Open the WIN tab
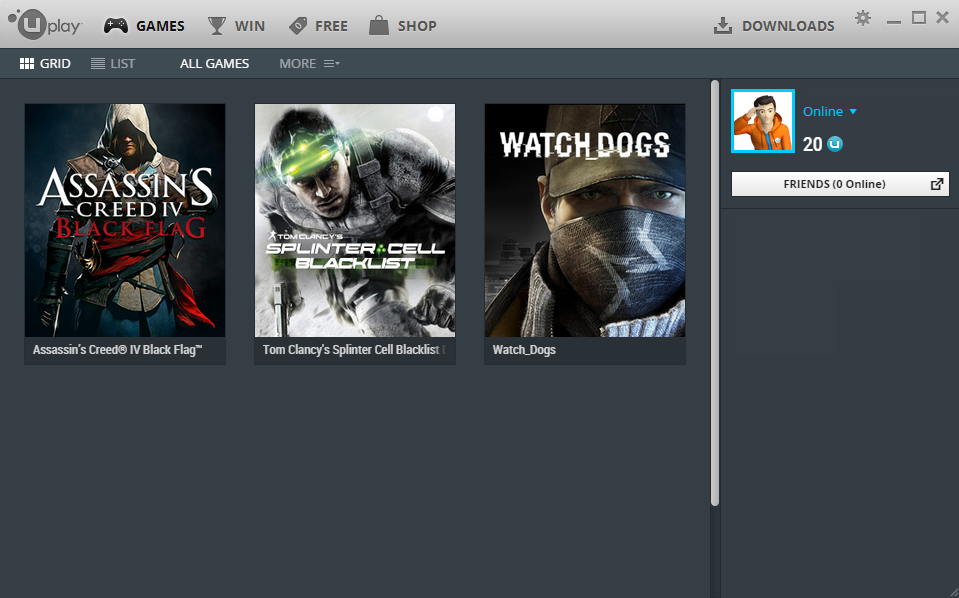Viewport: 959px width, 598px height. pyautogui.click(x=237, y=26)
